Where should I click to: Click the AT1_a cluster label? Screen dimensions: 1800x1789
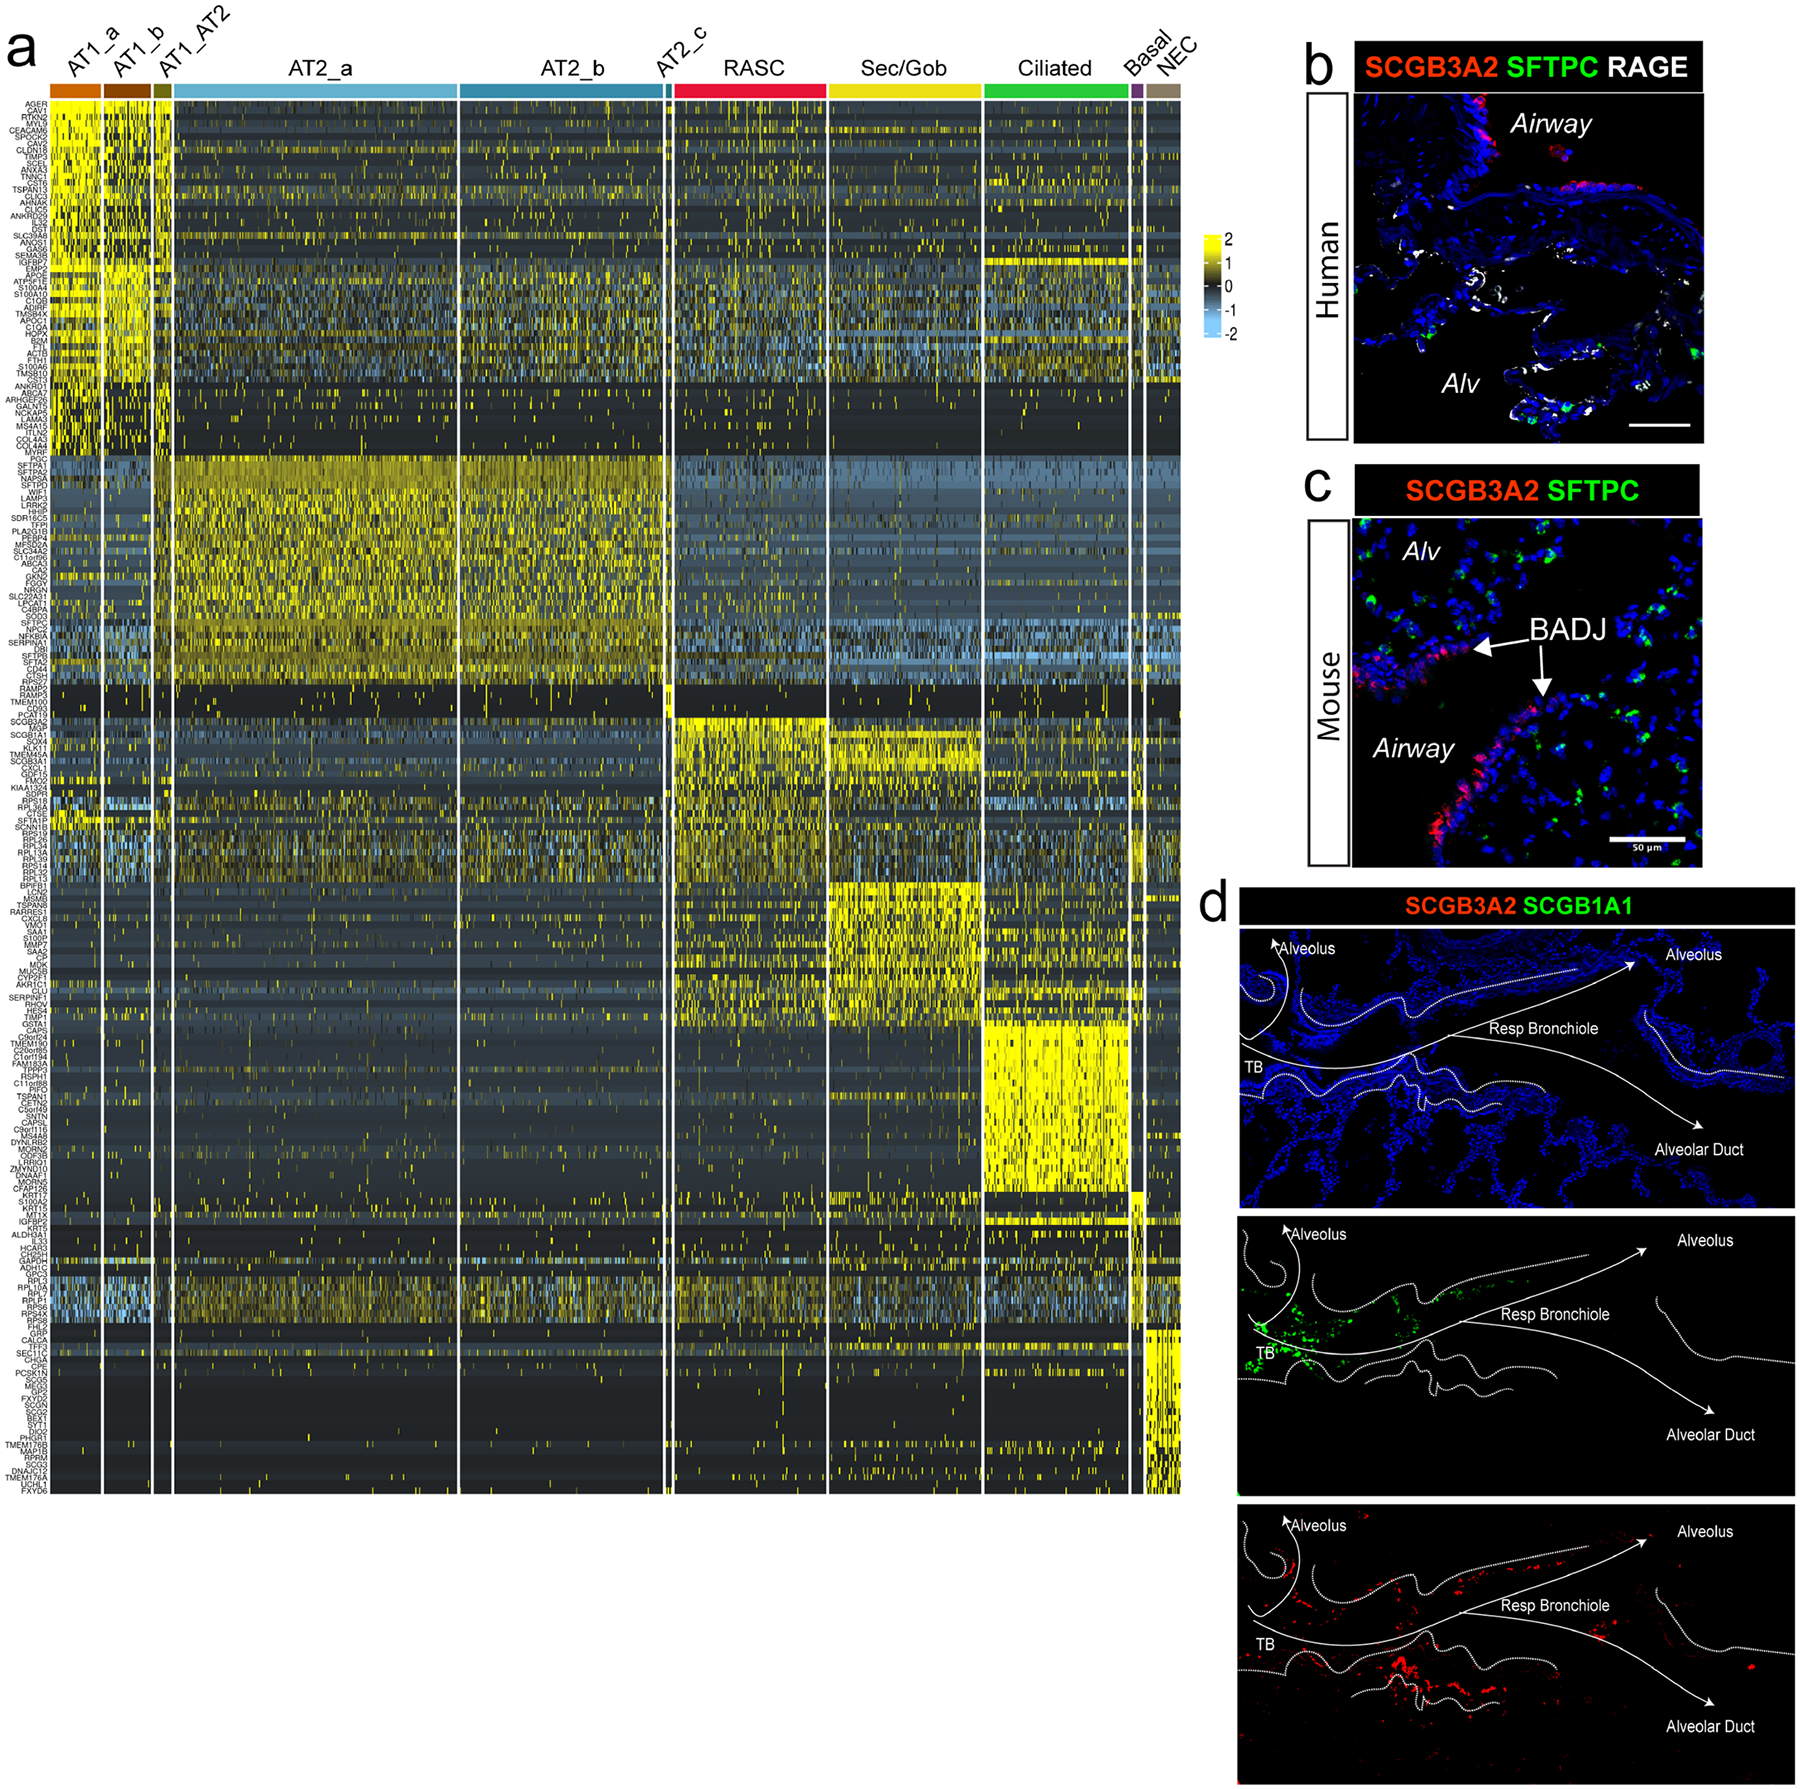coord(91,52)
